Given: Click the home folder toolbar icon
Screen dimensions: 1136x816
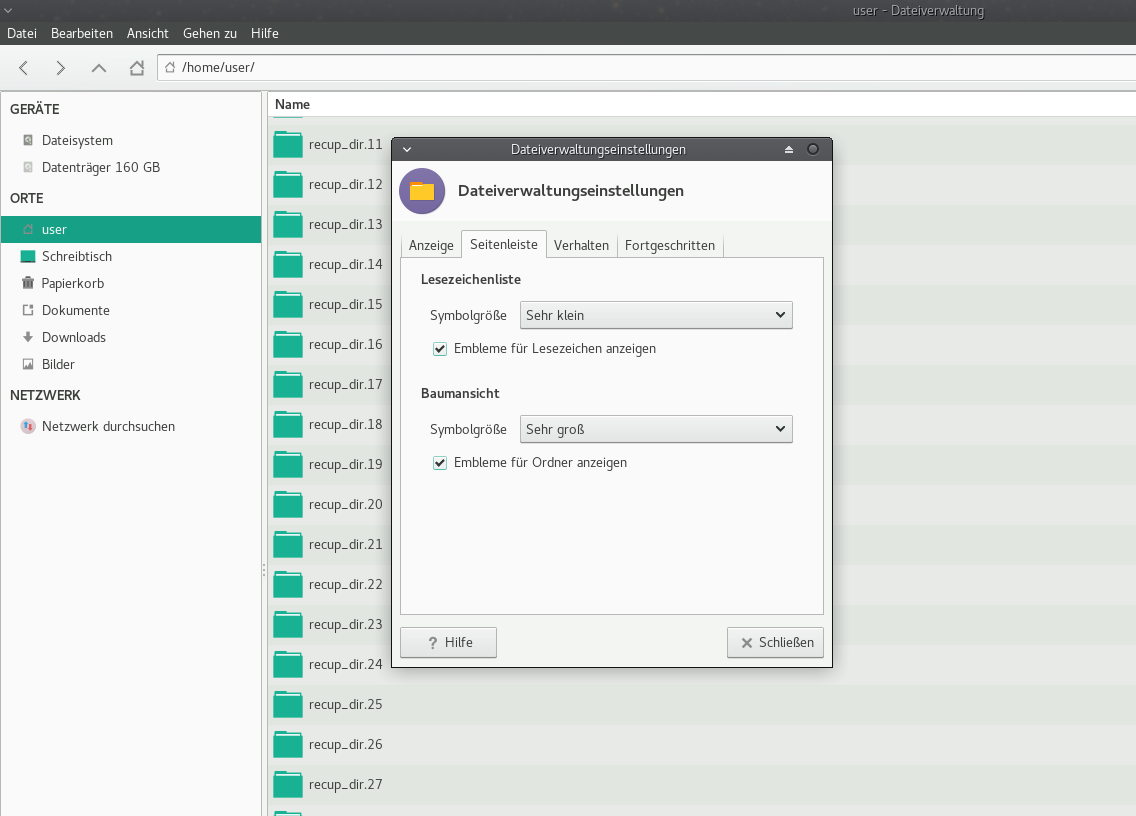Looking at the screenshot, I should [137, 68].
